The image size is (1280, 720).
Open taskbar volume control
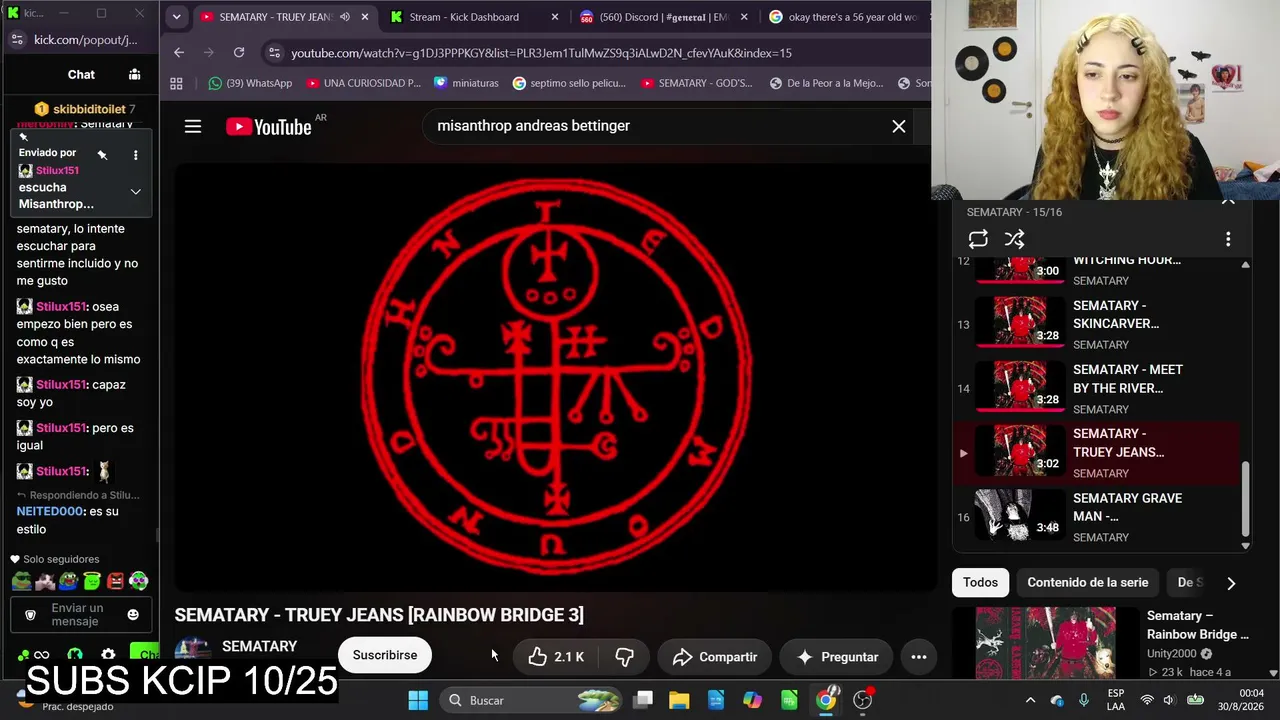1170,700
